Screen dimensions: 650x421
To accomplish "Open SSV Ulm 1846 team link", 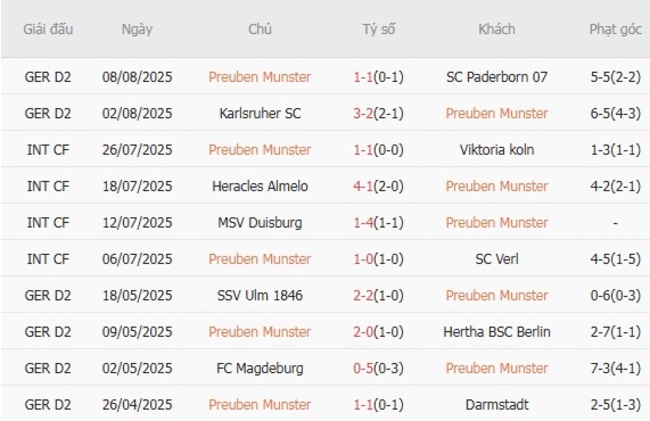I will point(260,295).
